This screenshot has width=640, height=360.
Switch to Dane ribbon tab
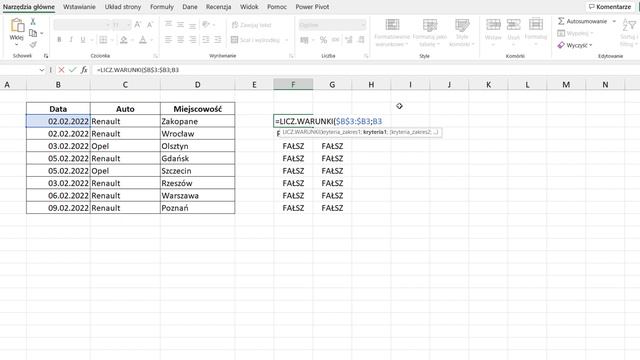(x=190, y=7)
